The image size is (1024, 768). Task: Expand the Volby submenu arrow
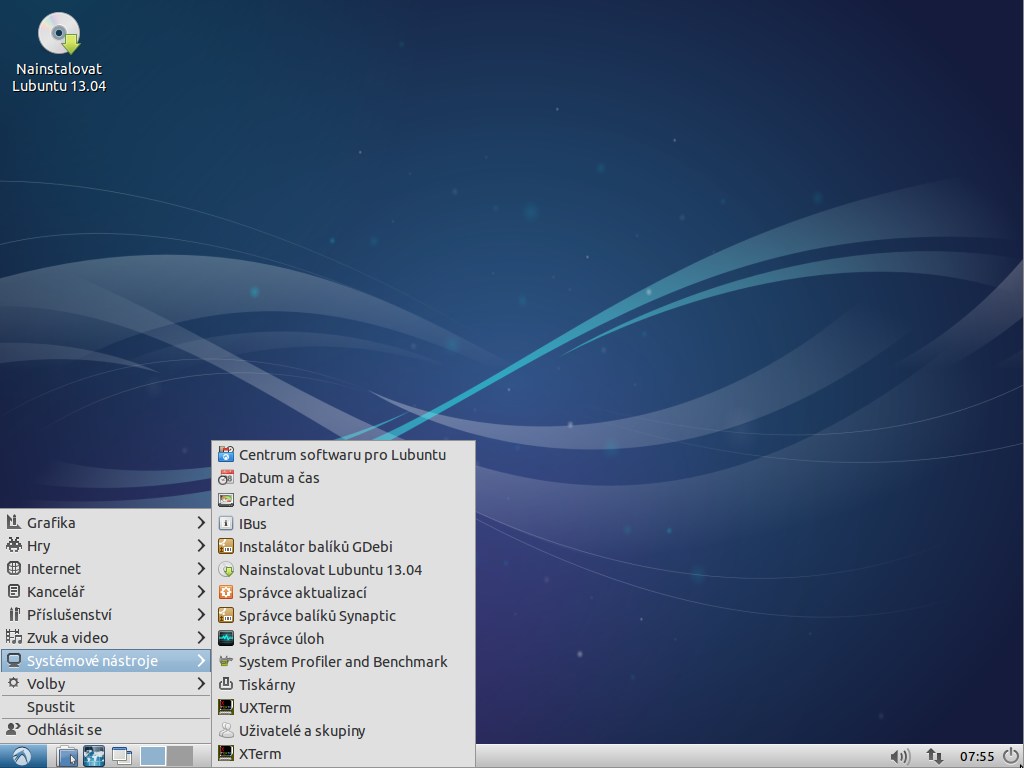[201, 684]
